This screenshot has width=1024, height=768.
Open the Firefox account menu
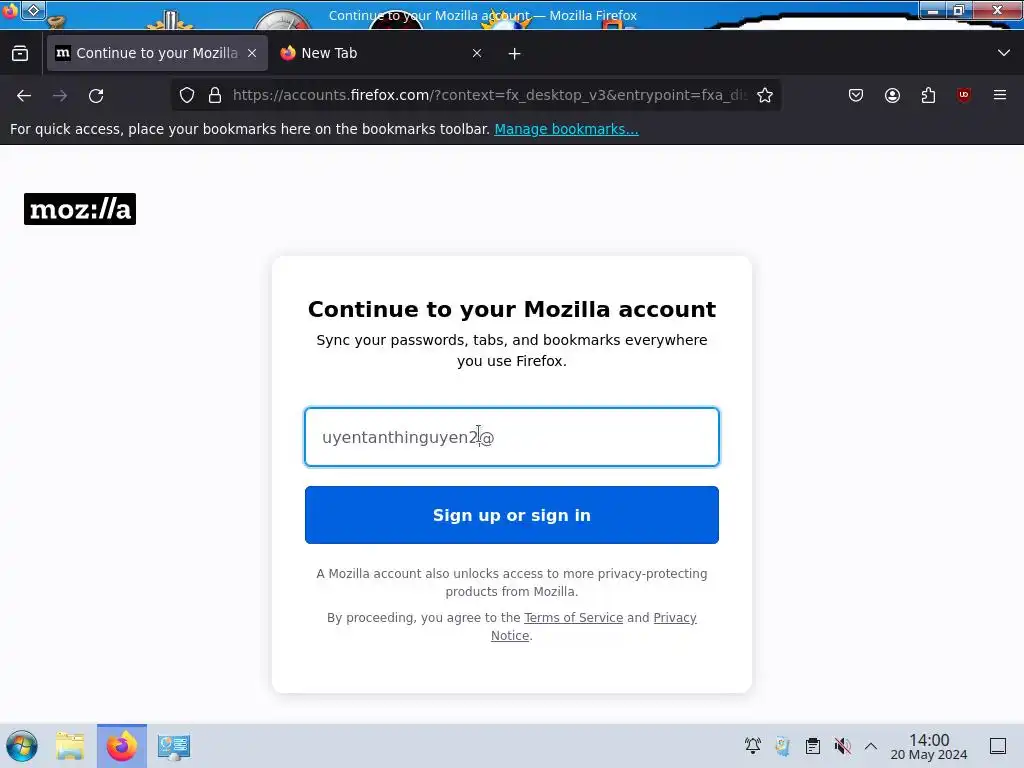pyautogui.click(x=892, y=95)
